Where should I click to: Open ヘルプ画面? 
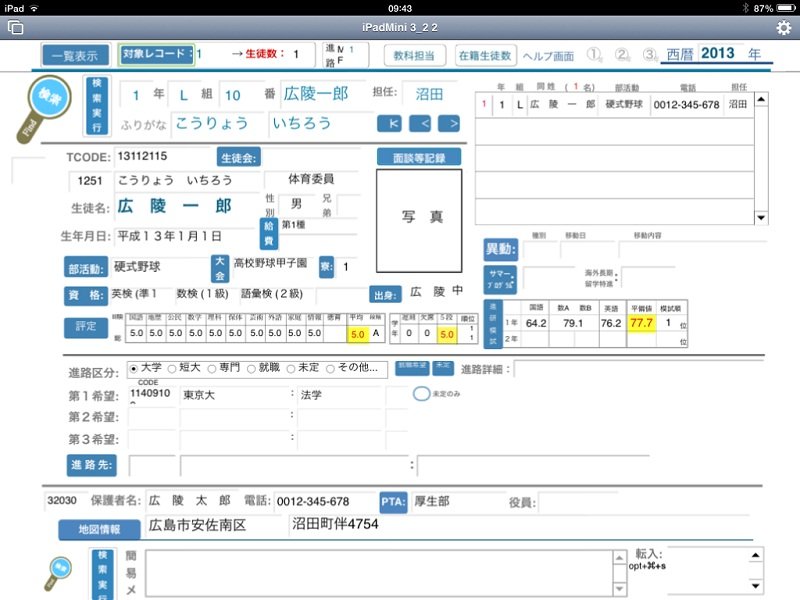[548, 56]
